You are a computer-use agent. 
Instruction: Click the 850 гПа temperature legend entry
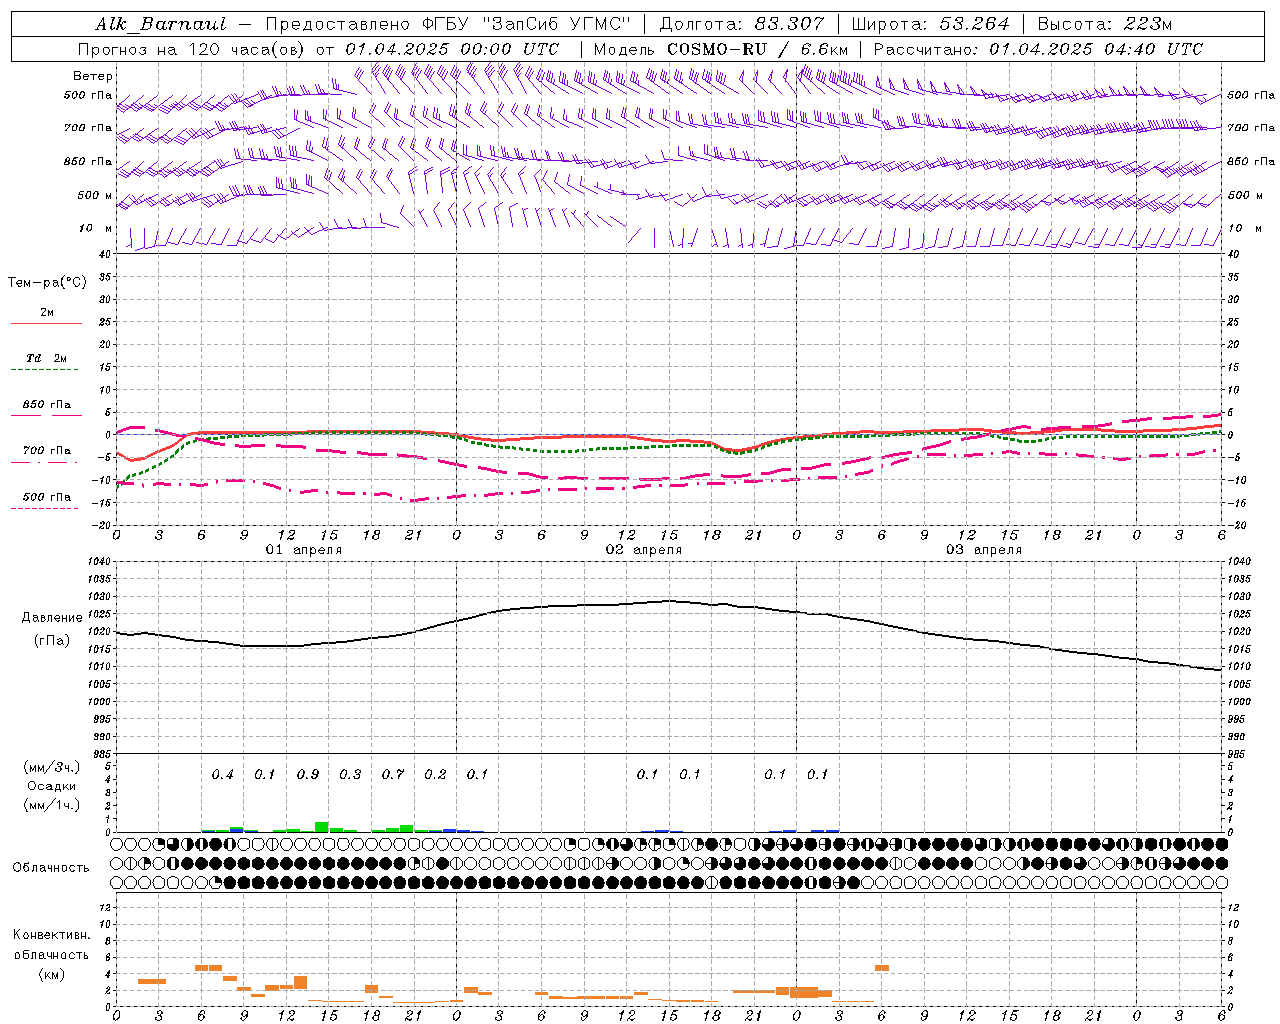46,405
